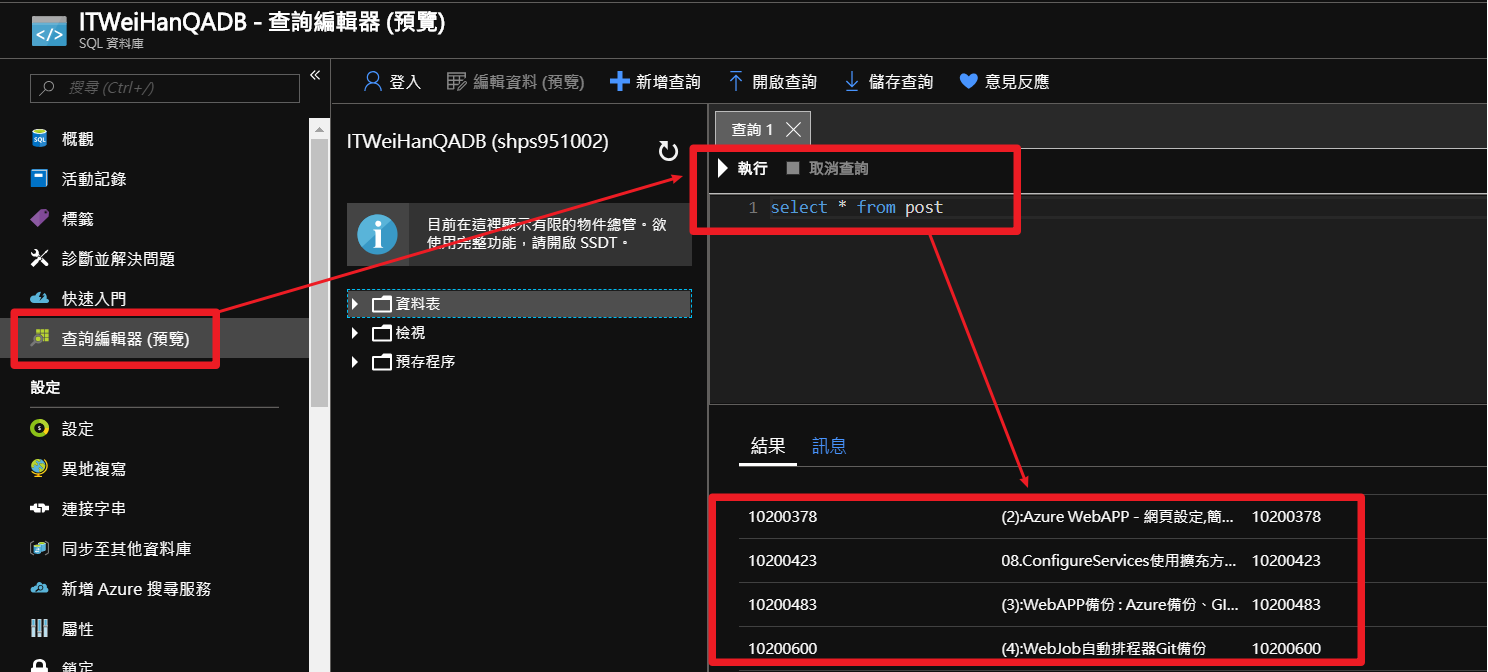
Task: Click the first-column cell 10200483
Action: click(782, 605)
